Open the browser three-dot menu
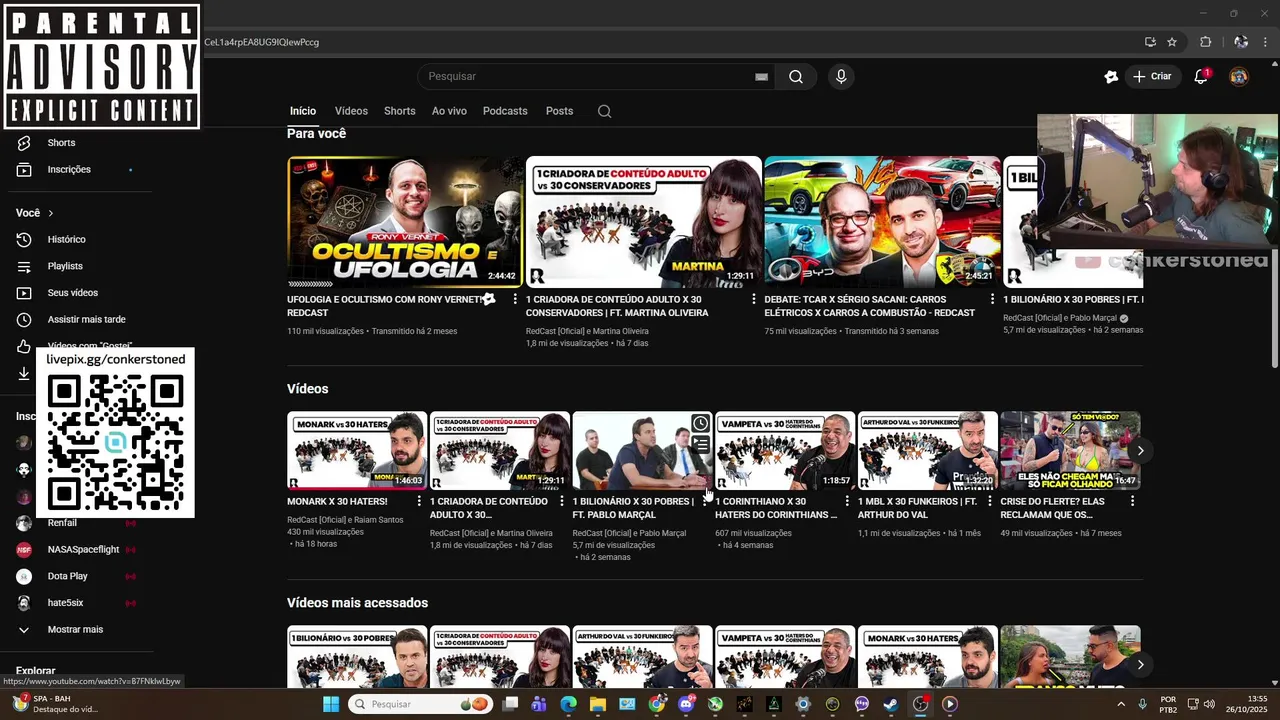This screenshot has height=720, width=1280. click(1266, 42)
